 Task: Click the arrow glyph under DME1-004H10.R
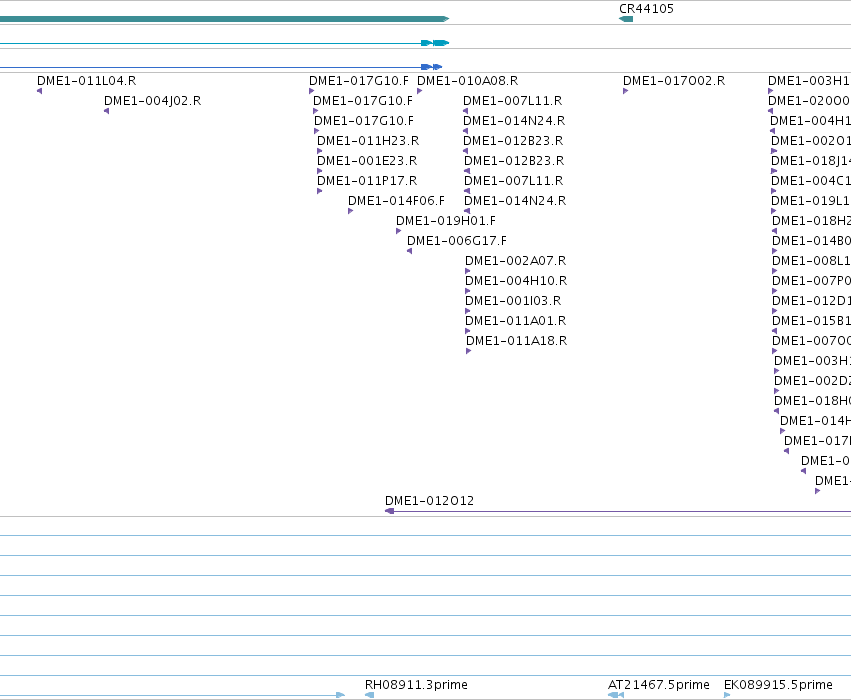click(468, 291)
